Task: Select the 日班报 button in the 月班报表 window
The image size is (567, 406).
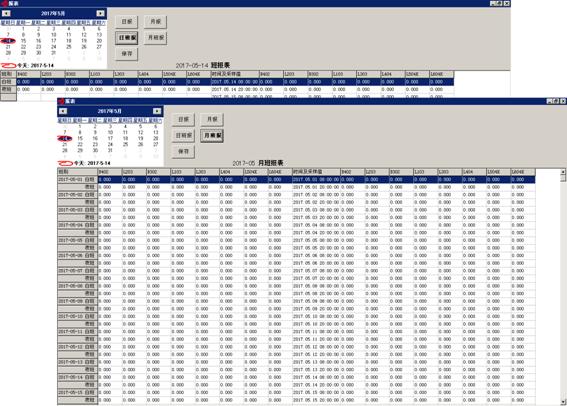Action: point(184,136)
